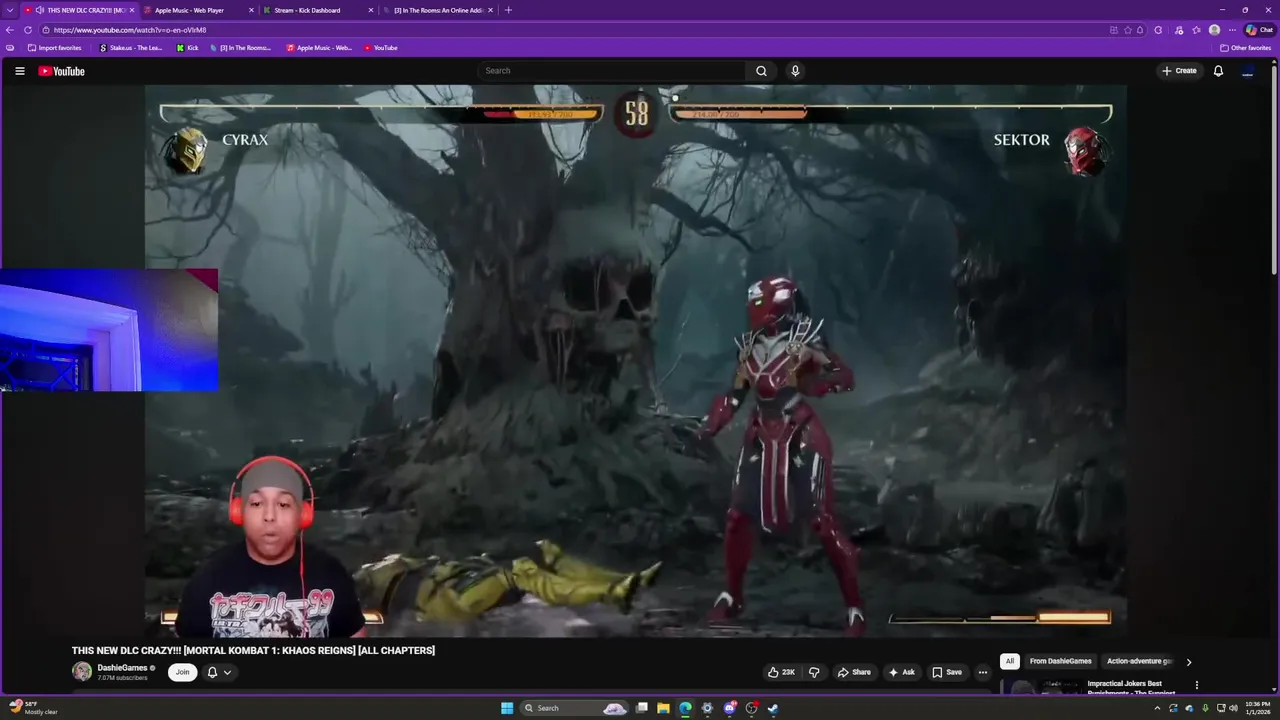1280x720 pixels.
Task: Open more actions ellipsis under the video
Action: pyautogui.click(x=982, y=672)
